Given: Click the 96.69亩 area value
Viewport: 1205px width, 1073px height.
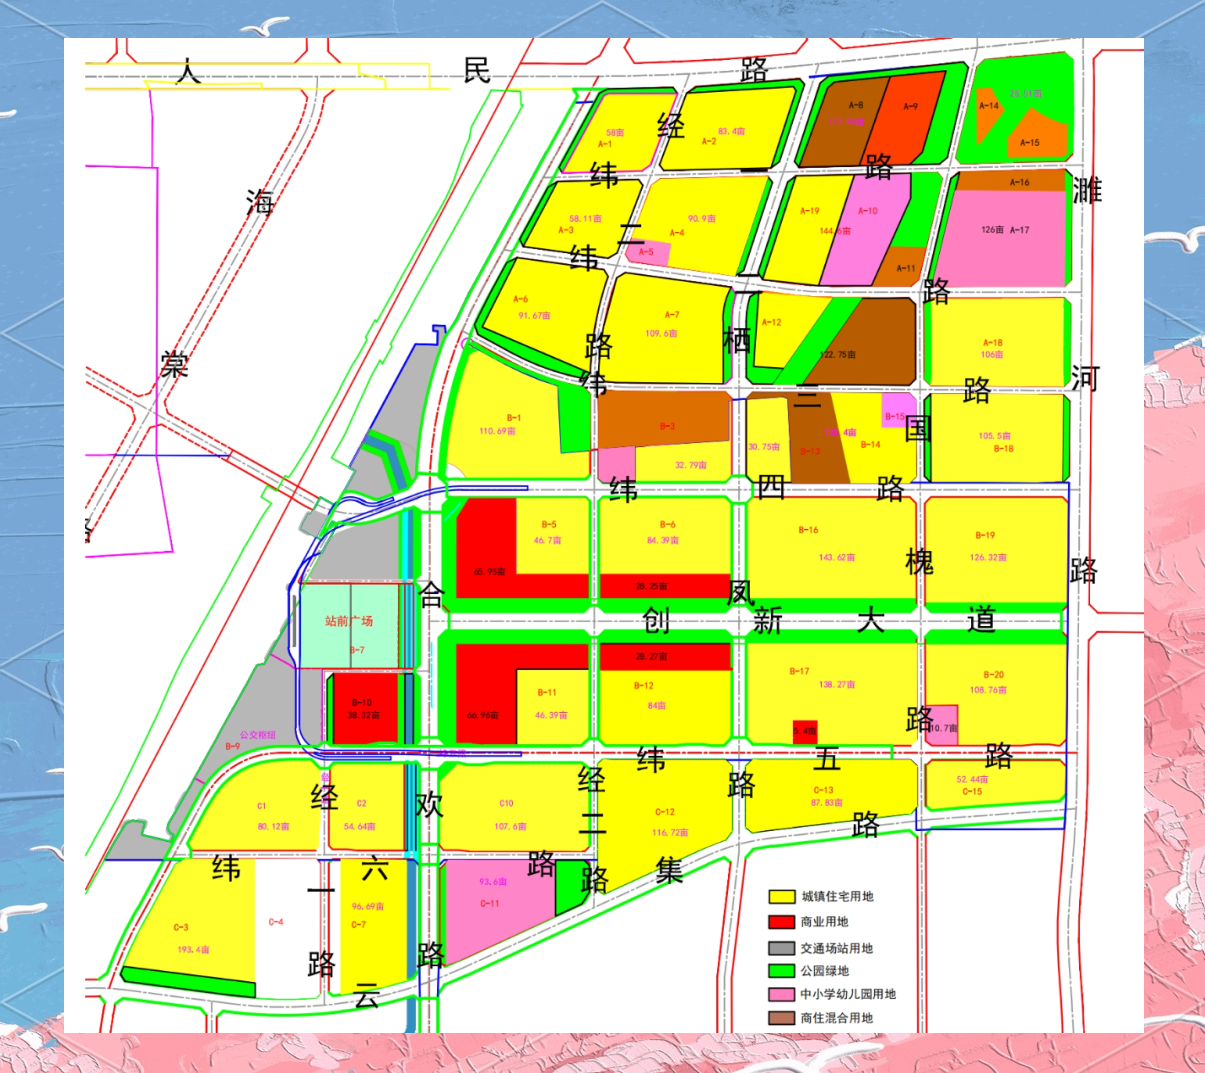Looking at the screenshot, I should (x=367, y=907).
